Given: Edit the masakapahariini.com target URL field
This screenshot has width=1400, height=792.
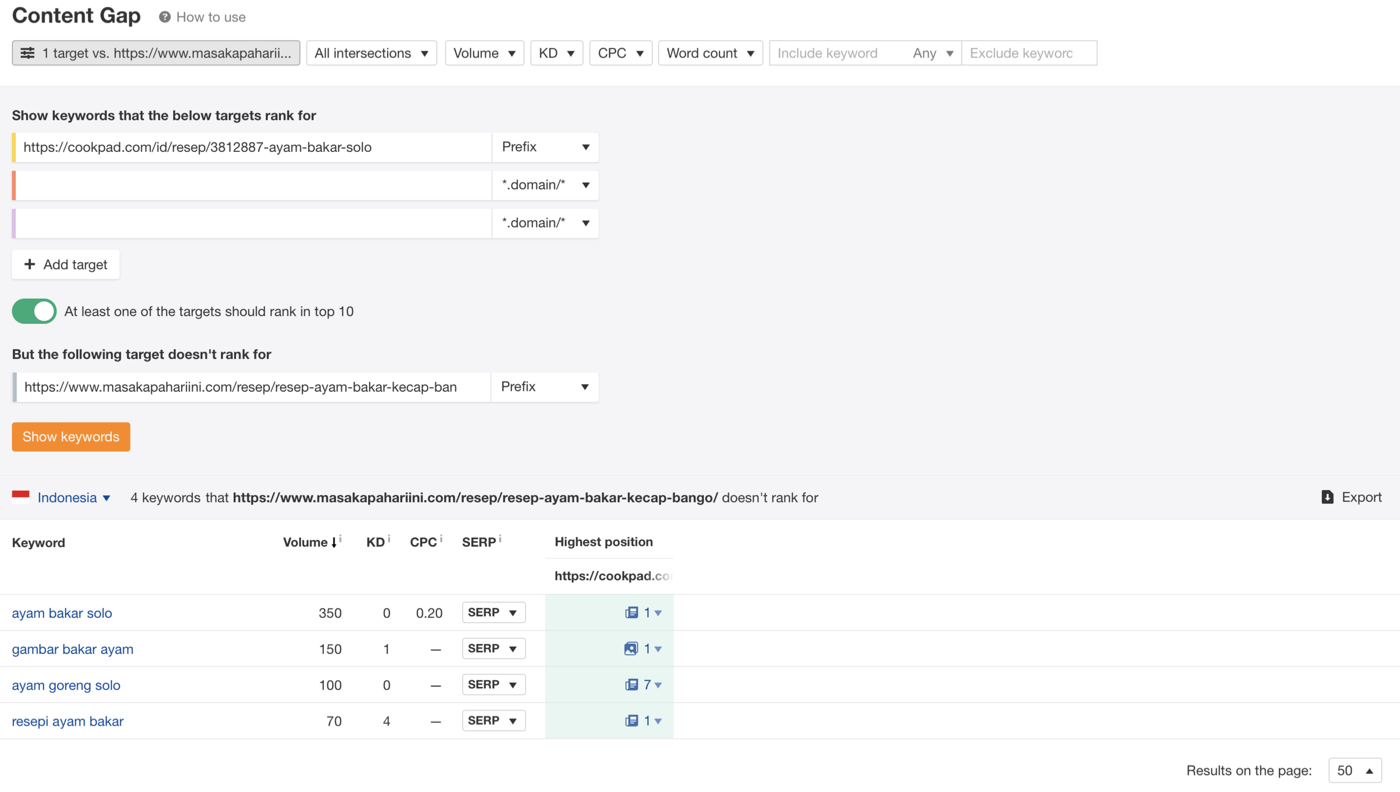Looking at the screenshot, I should pos(252,387).
